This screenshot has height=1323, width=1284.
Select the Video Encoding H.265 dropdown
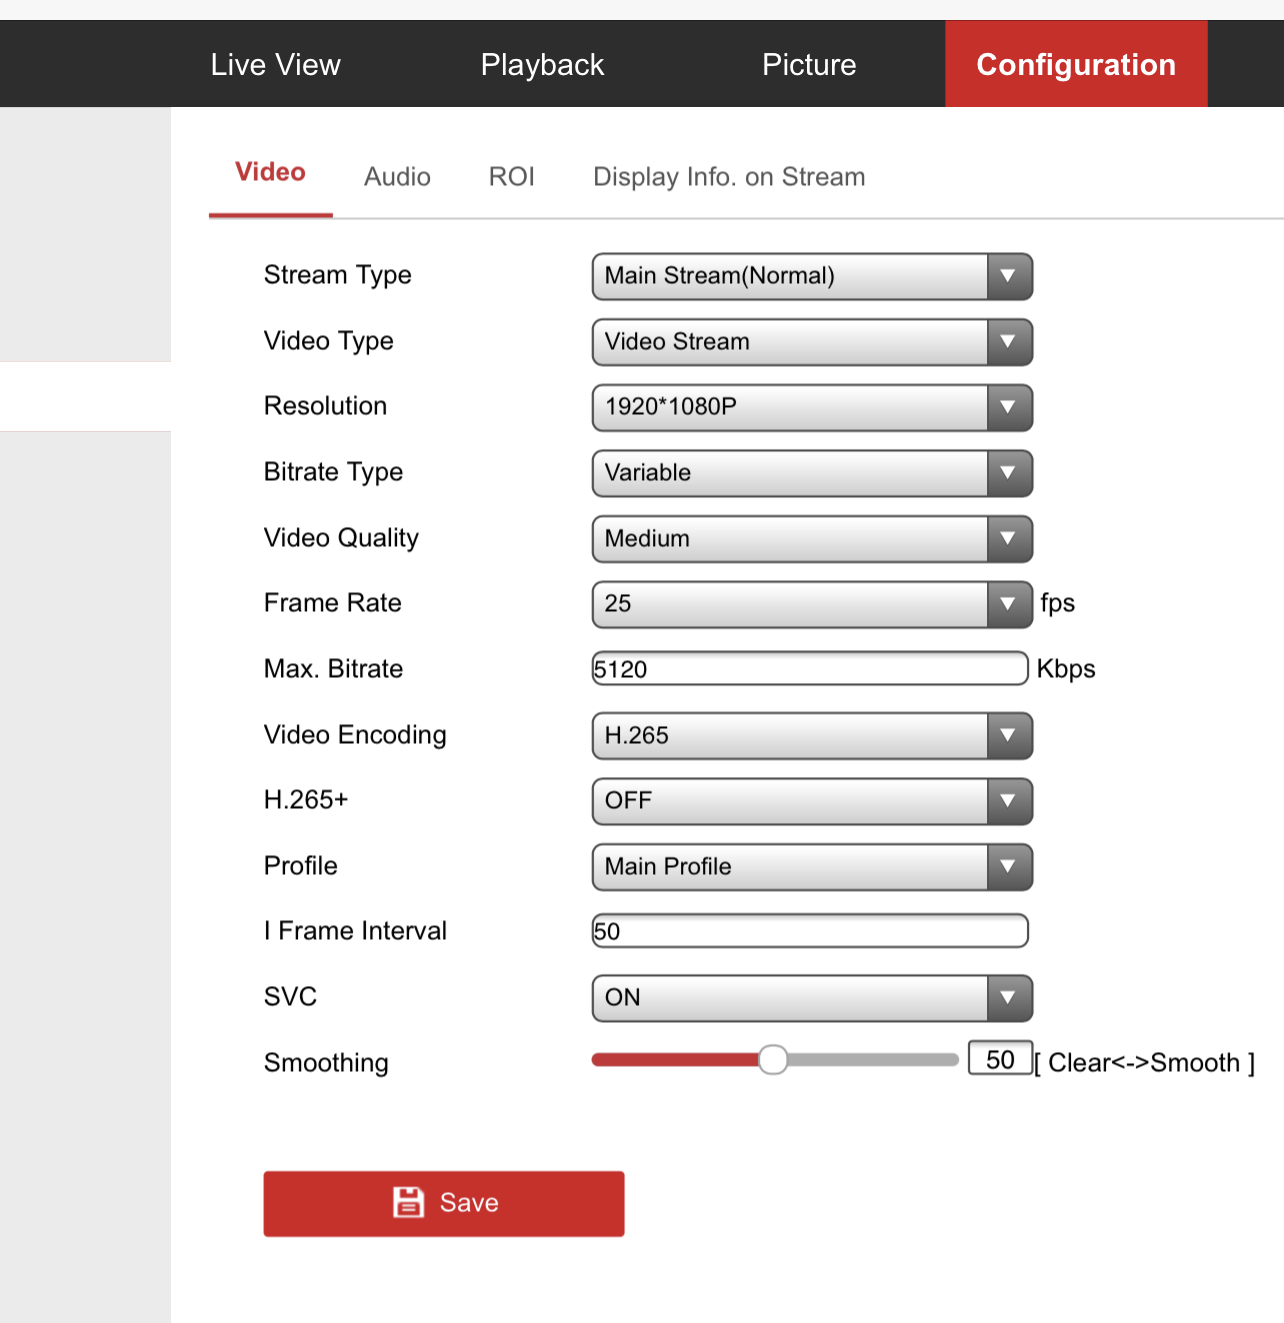click(x=811, y=736)
